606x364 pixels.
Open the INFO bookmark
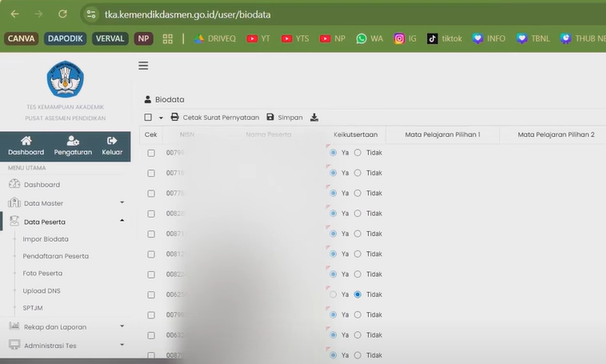coord(489,39)
